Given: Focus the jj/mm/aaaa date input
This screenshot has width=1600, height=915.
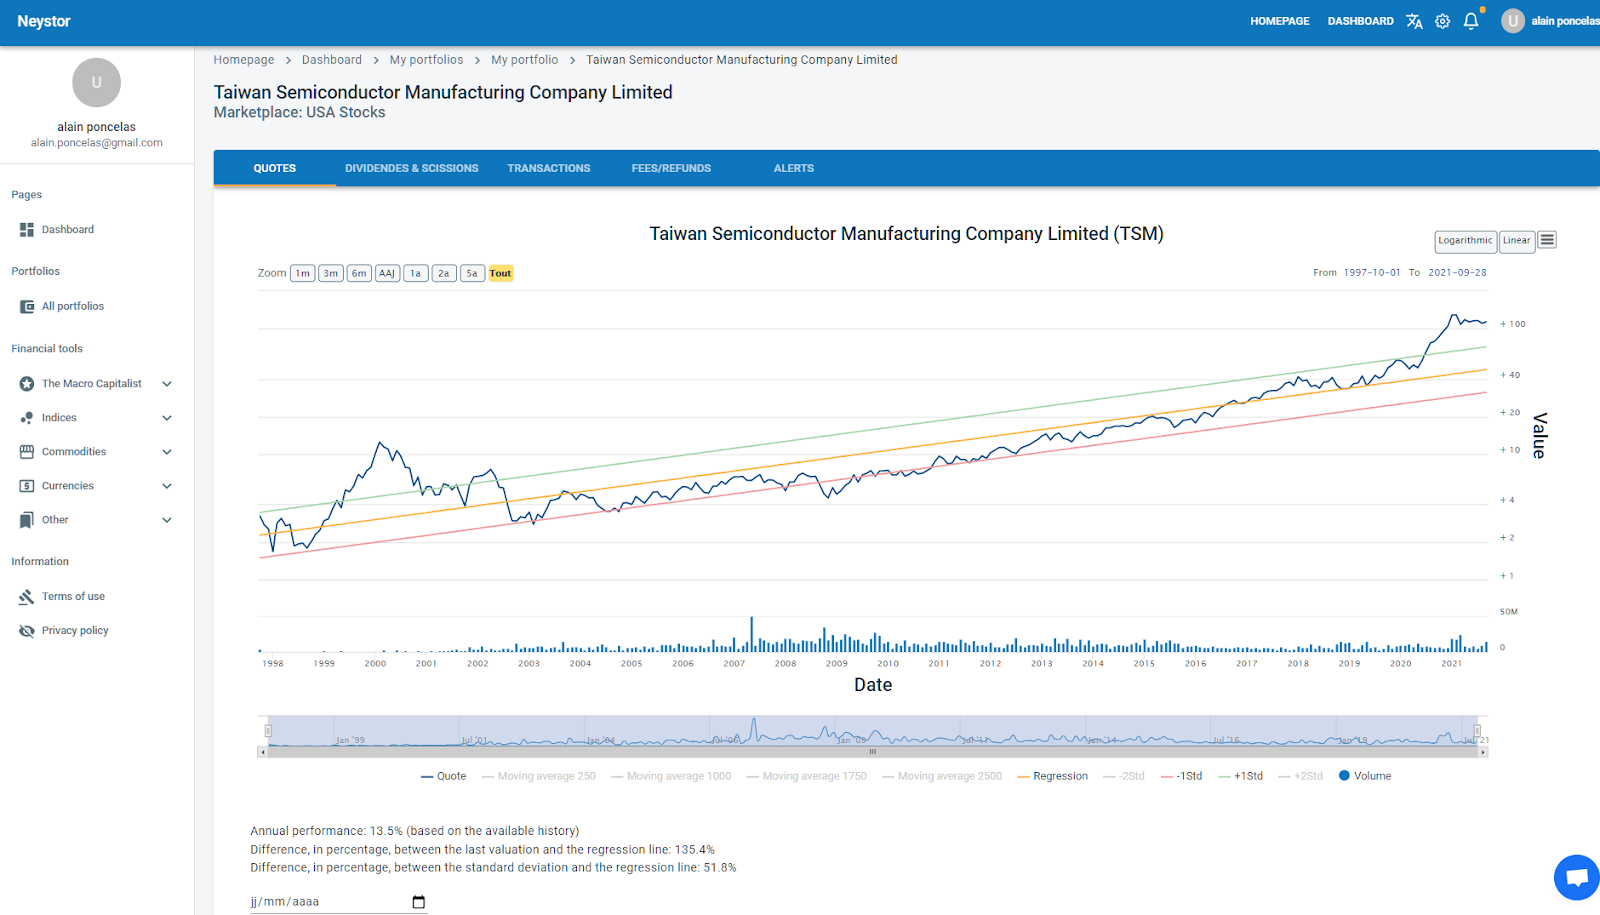Looking at the screenshot, I should [x=338, y=902].
